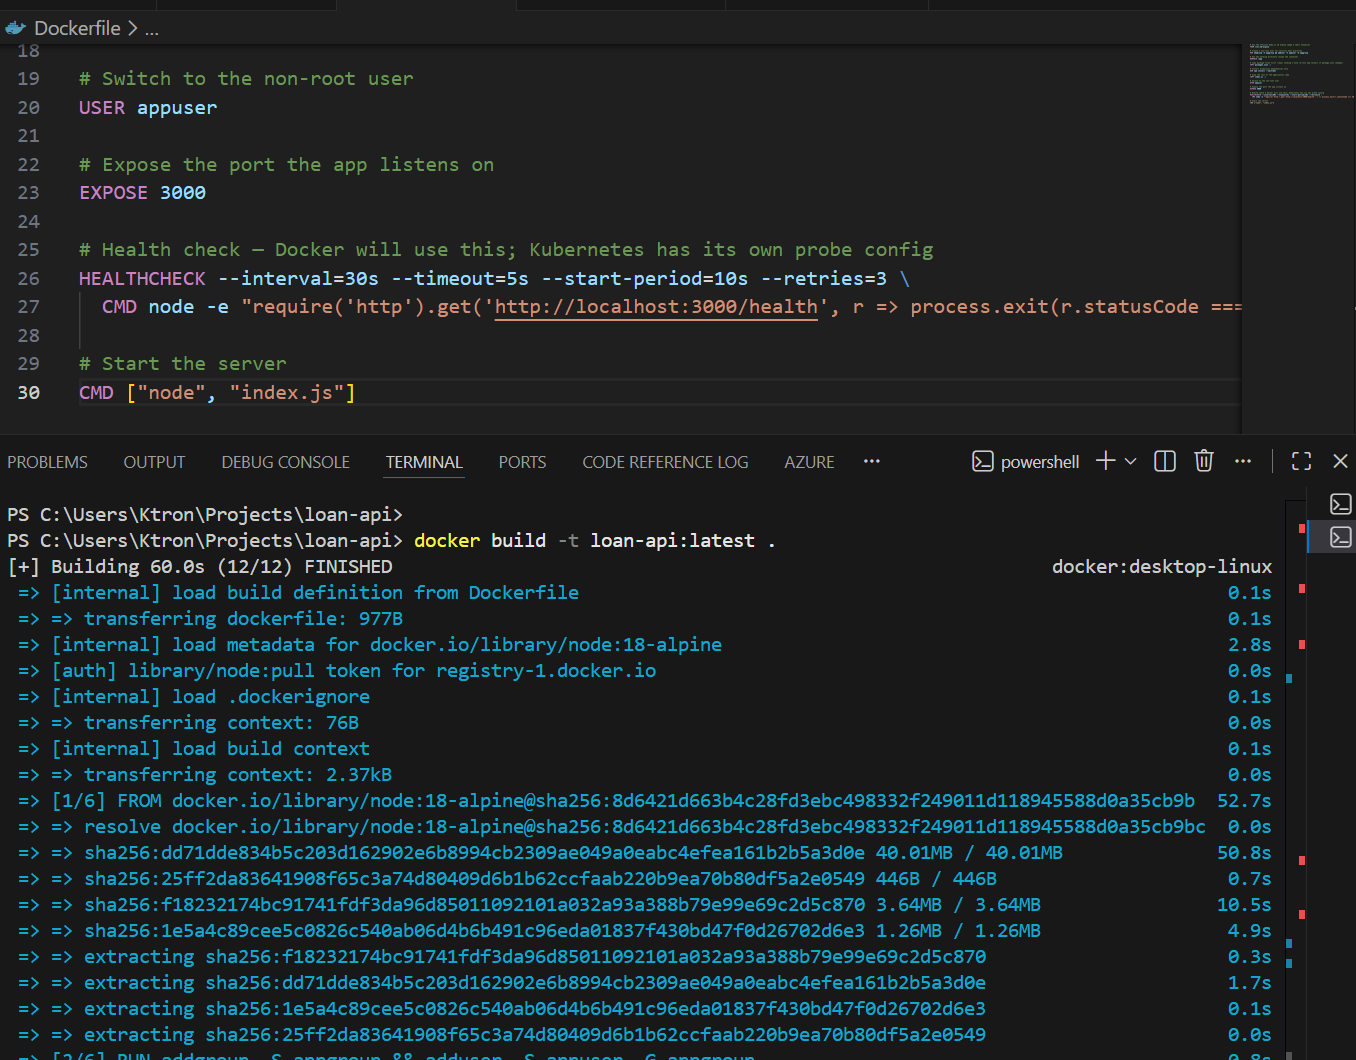1356x1060 pixels.
Task: Select the second highlighted terminal instance
Action: [x=1340, y=538]
